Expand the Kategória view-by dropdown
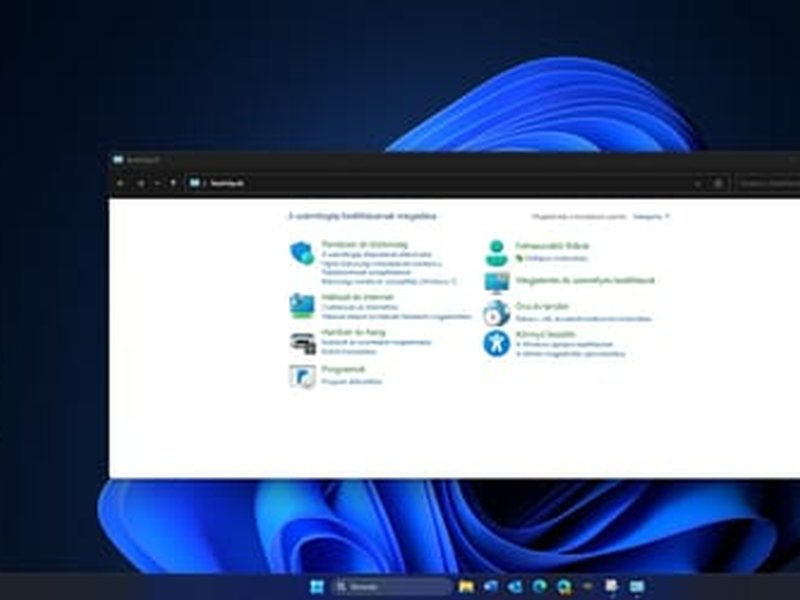 click(651, 215)
